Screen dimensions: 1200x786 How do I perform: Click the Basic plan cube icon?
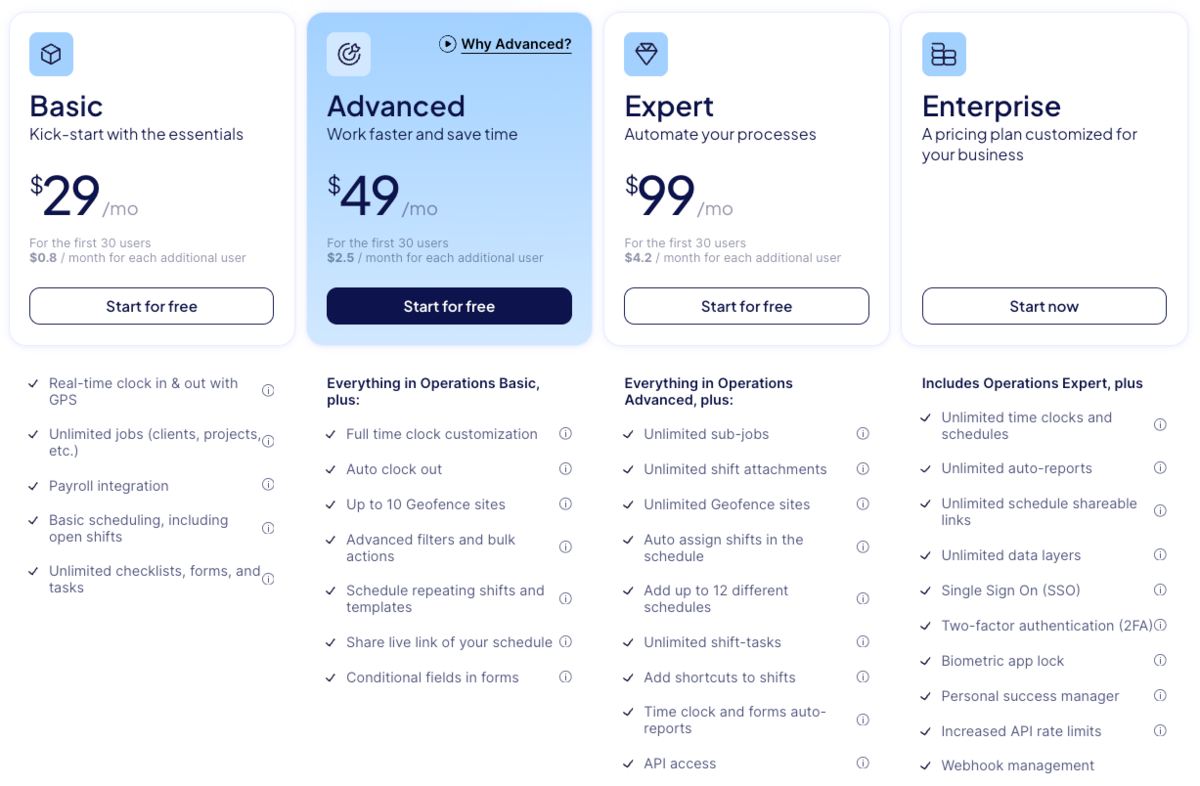pos(51,54)
